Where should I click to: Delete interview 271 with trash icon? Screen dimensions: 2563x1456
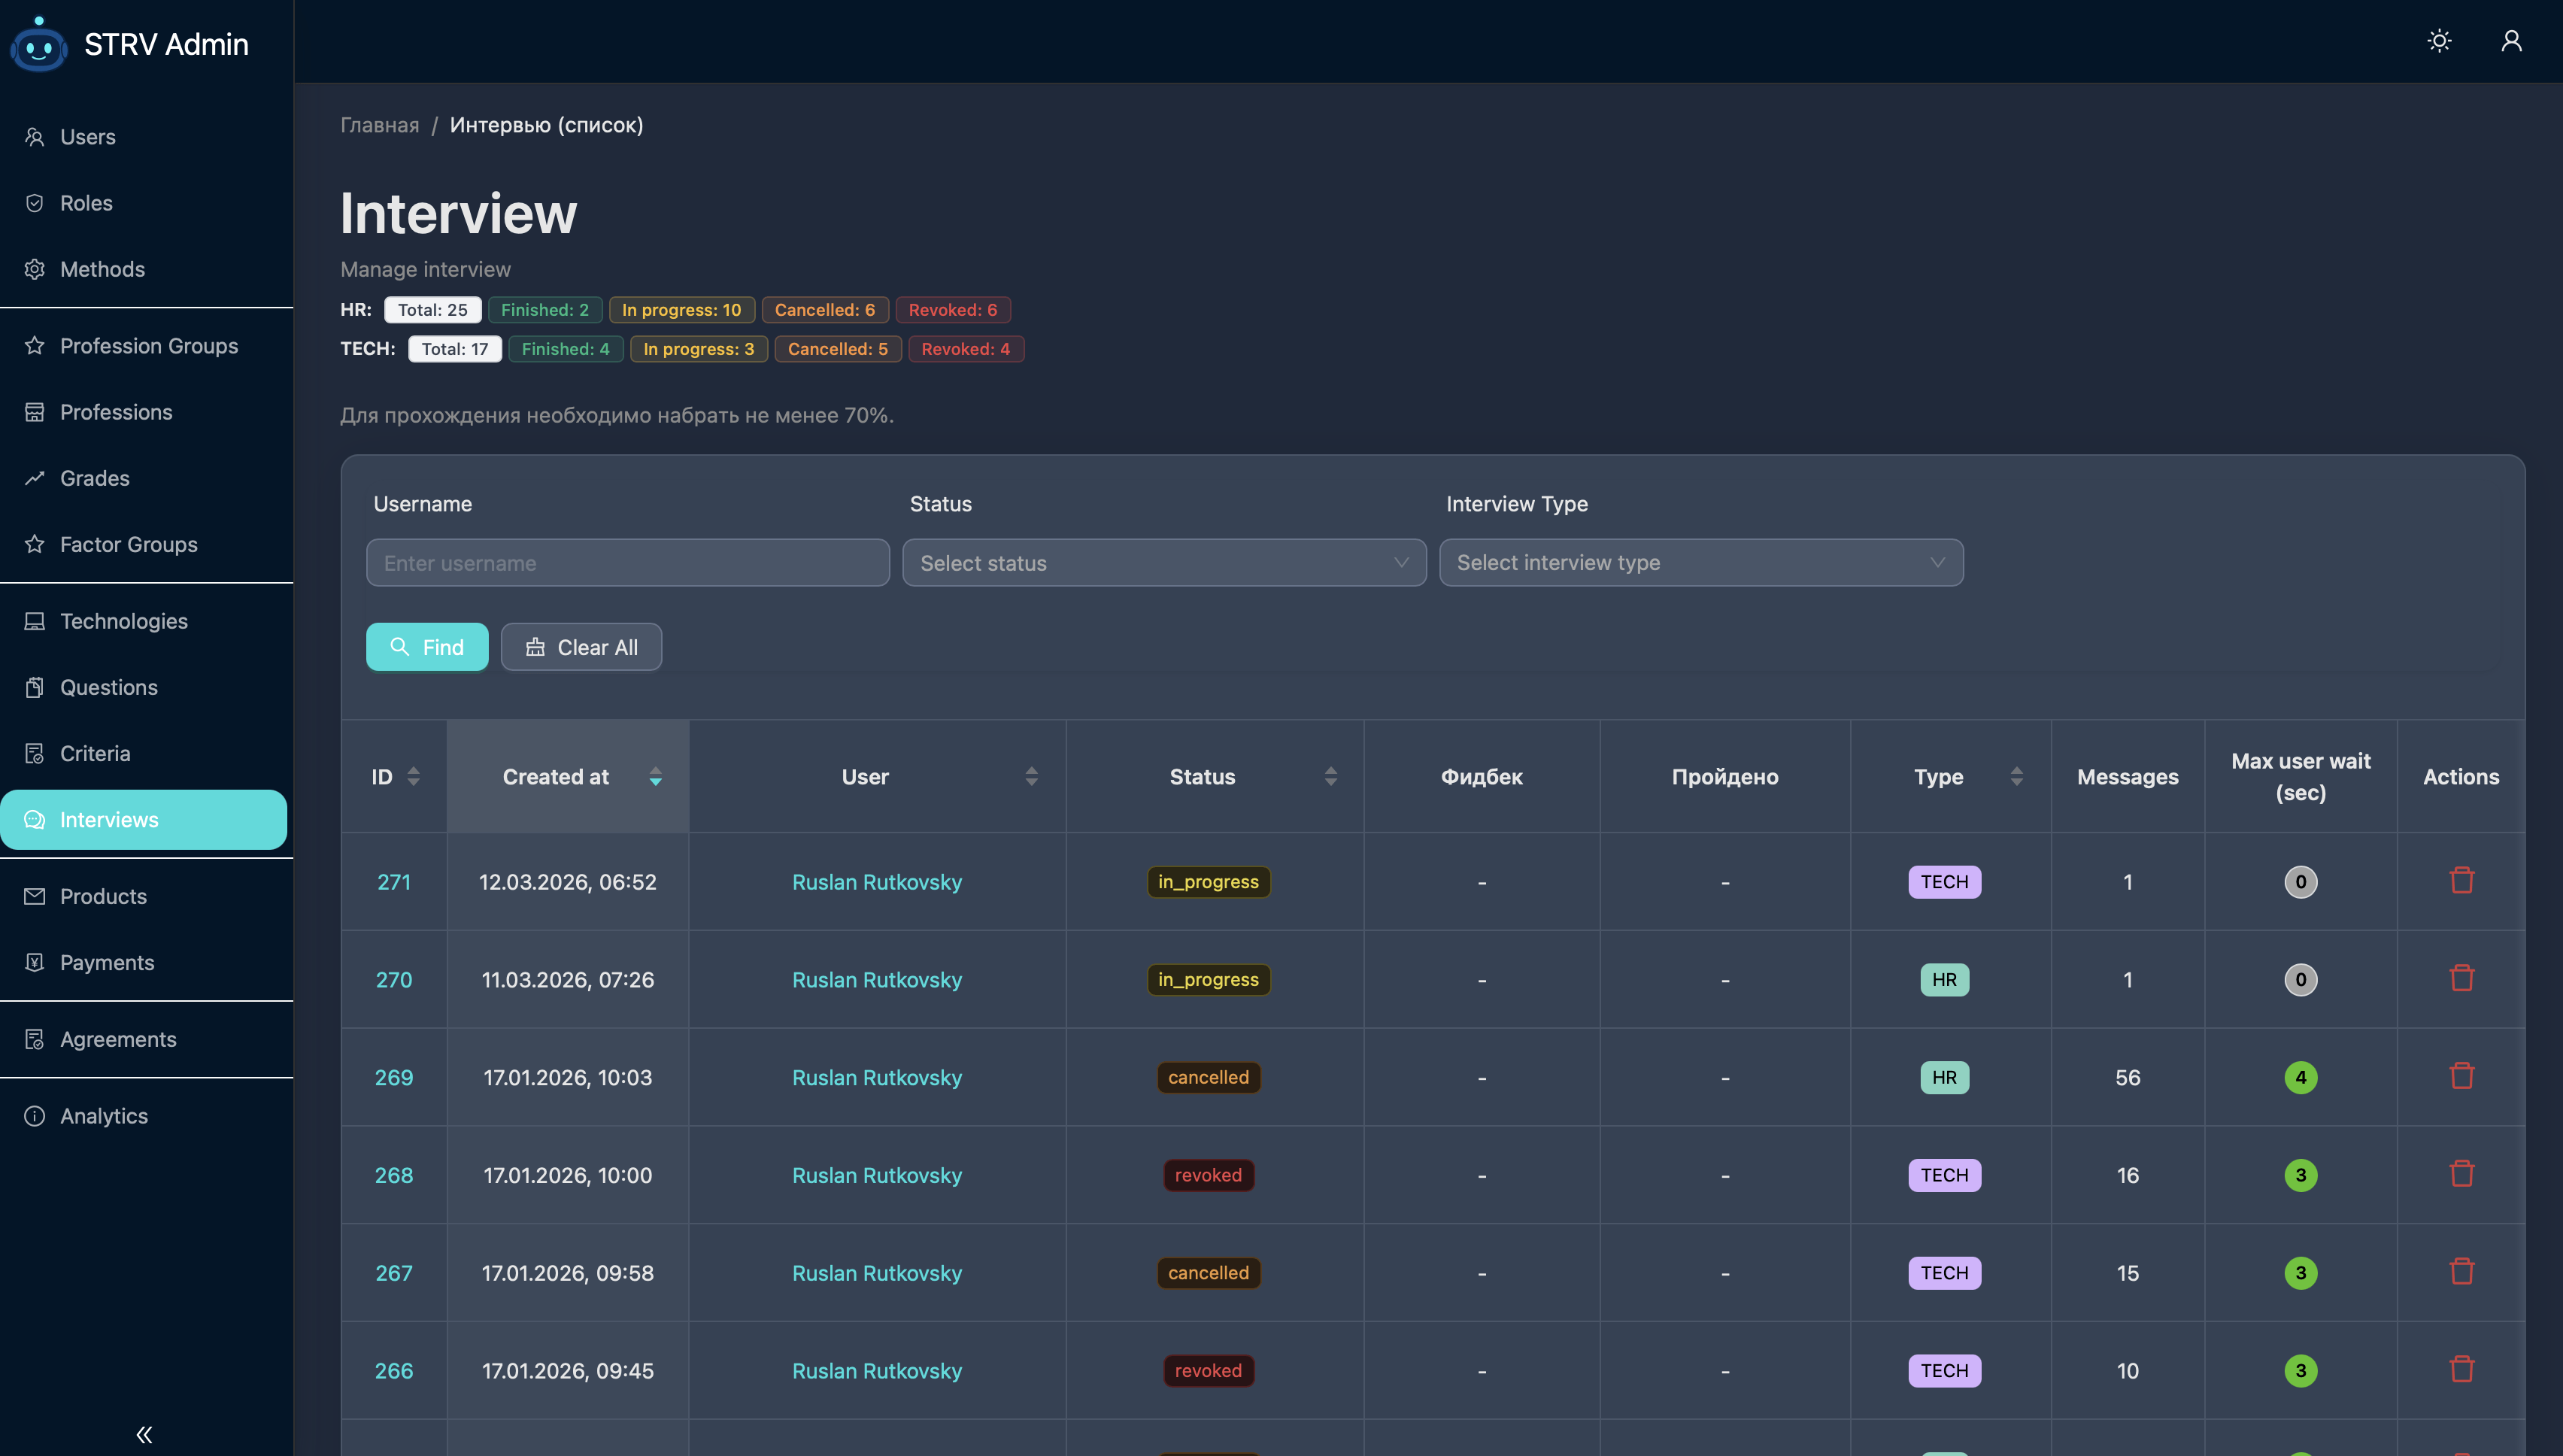point(2461,880)
